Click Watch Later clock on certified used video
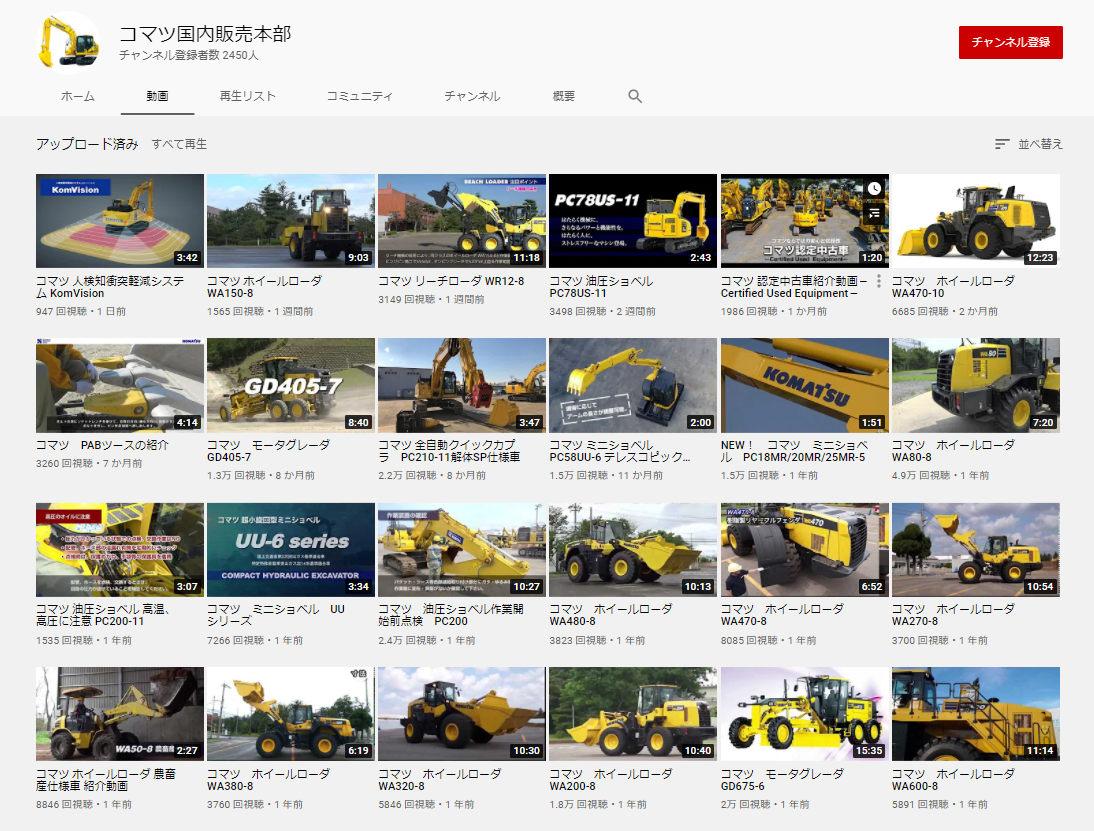 tap(874, 188)
